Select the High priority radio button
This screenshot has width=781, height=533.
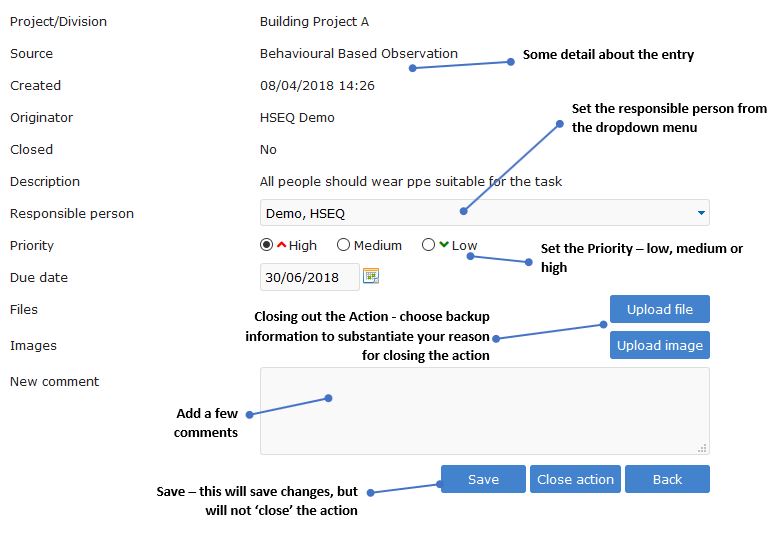[x=267, y=245]
